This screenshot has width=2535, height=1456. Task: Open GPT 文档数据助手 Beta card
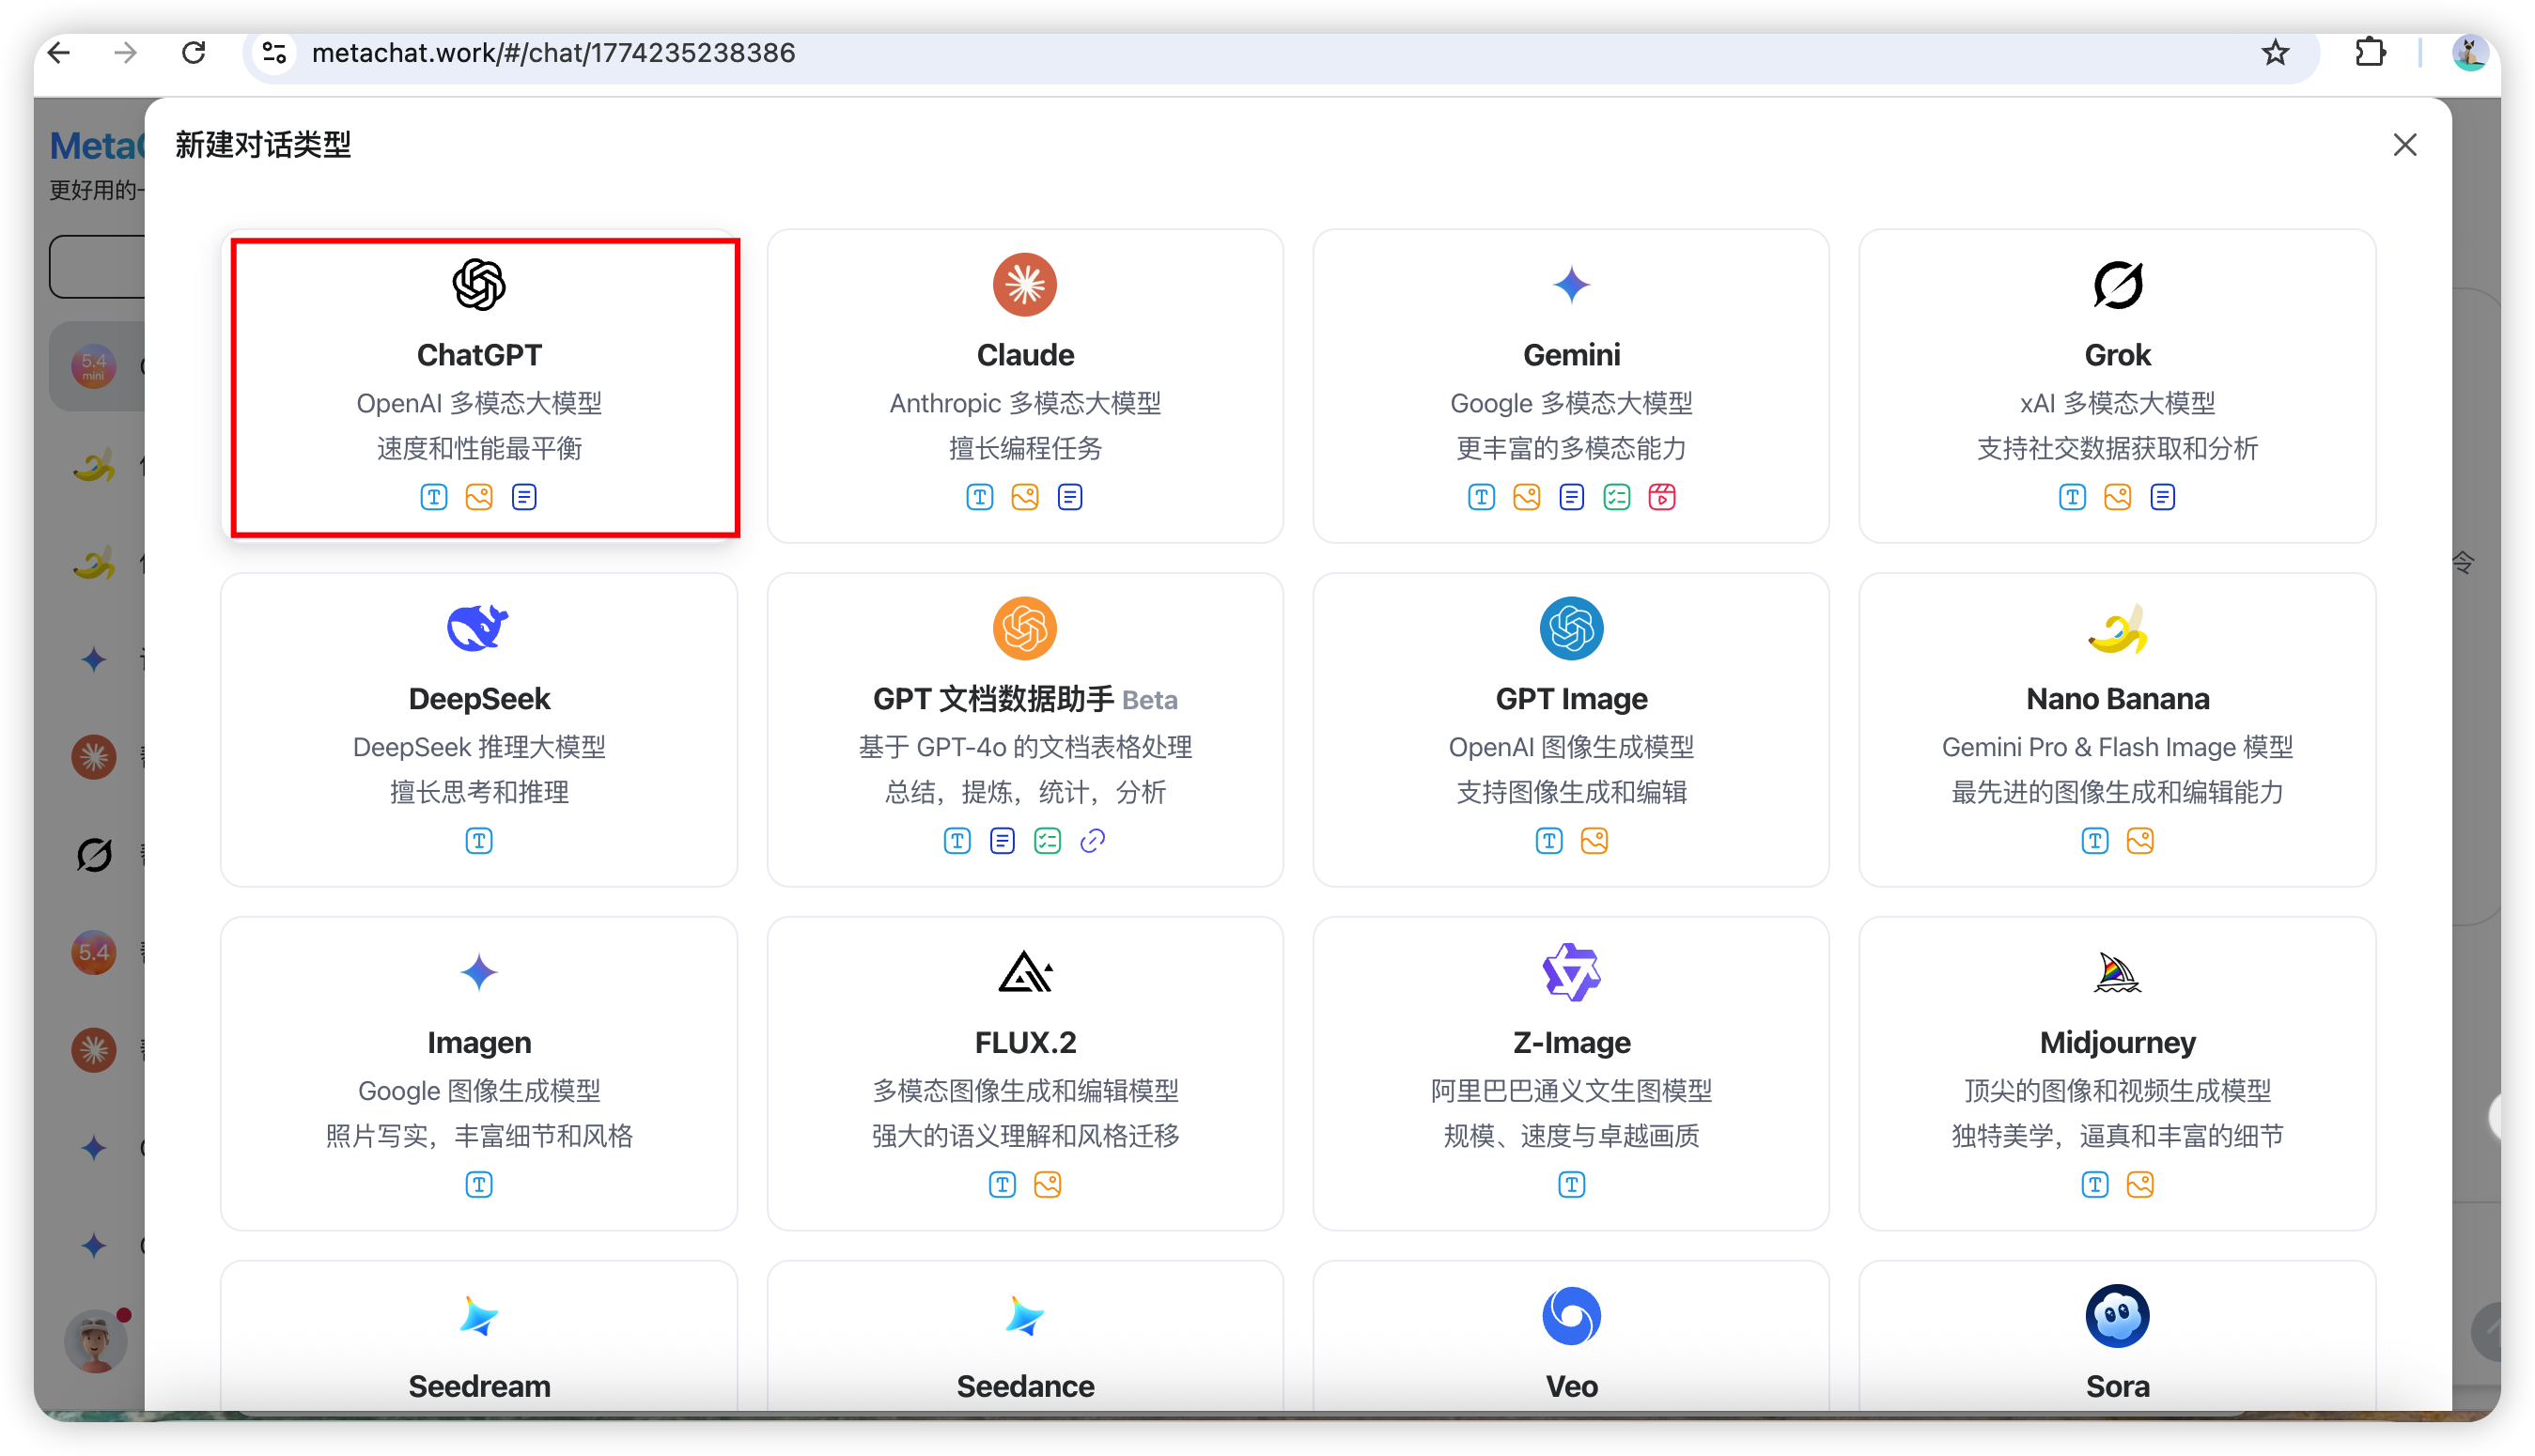pyautogui.click(x=1024, y=730)
